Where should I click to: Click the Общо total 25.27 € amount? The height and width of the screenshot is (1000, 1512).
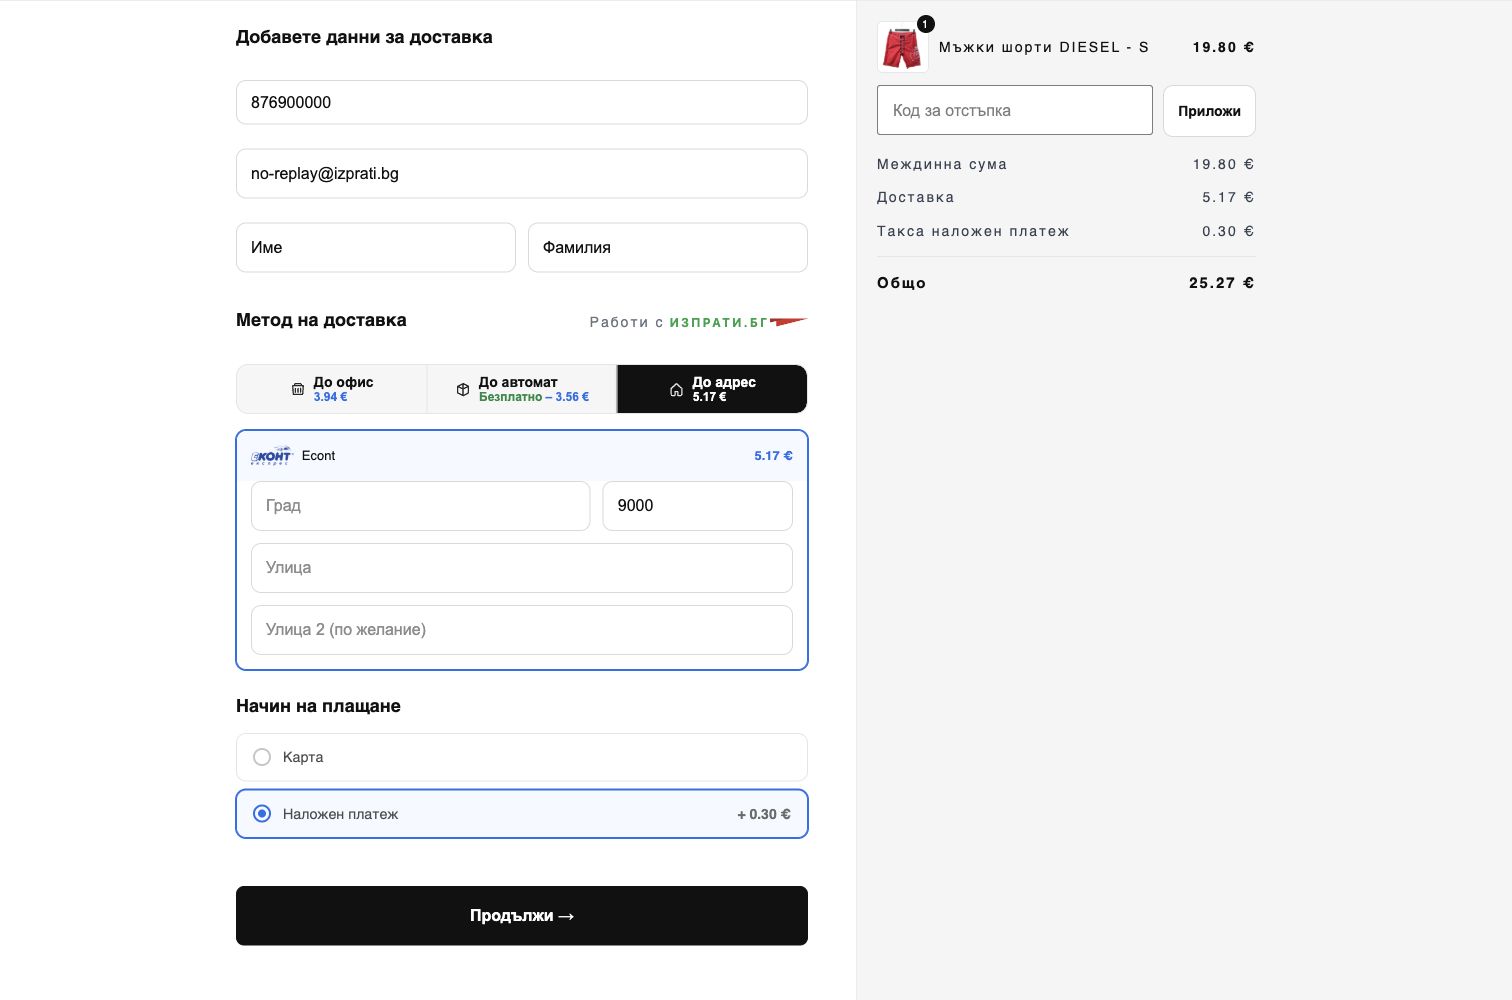pyautogui.click(x=1222, y=283)
